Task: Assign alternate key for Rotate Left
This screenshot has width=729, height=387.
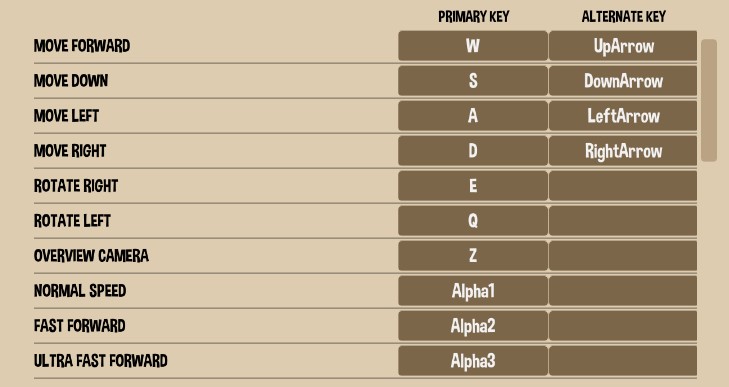Action: coord(623,220)
